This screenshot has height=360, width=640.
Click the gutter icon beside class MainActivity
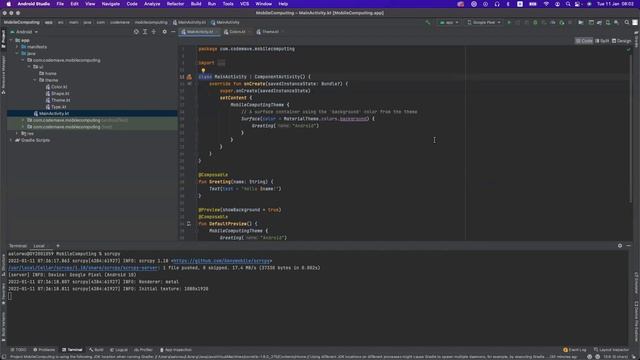click(x=189, y=77)
